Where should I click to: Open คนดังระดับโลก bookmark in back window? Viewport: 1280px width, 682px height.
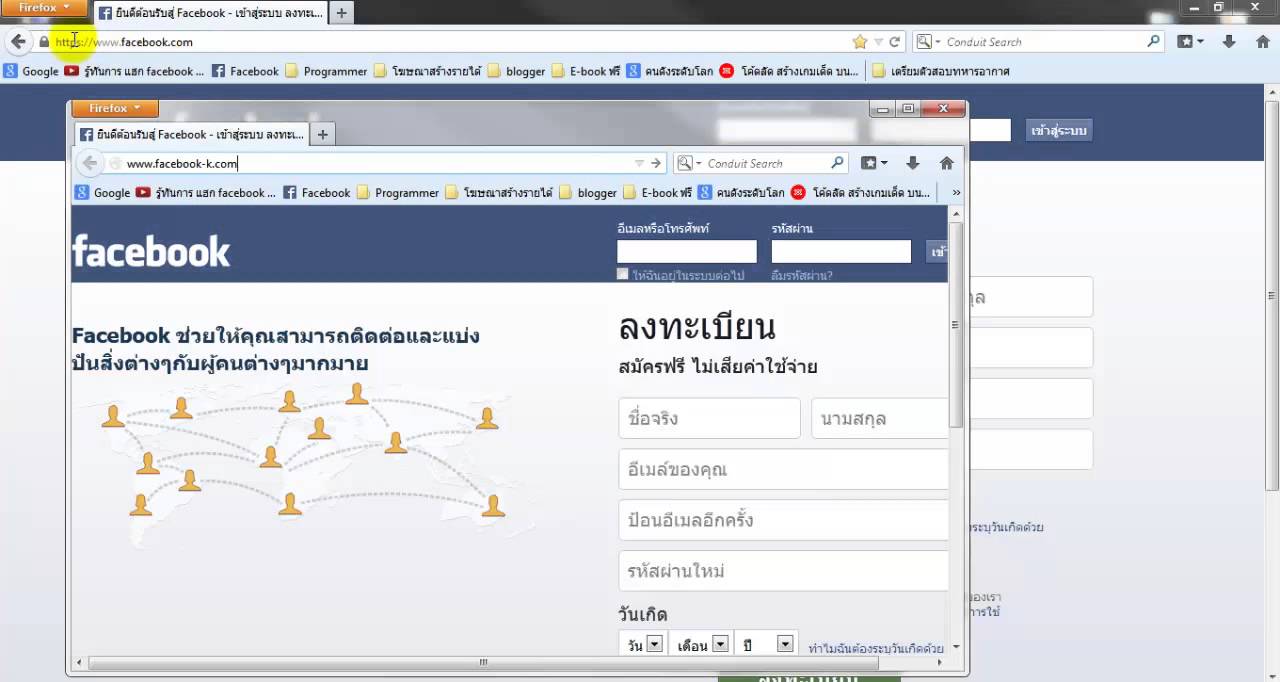click(670, 71)
